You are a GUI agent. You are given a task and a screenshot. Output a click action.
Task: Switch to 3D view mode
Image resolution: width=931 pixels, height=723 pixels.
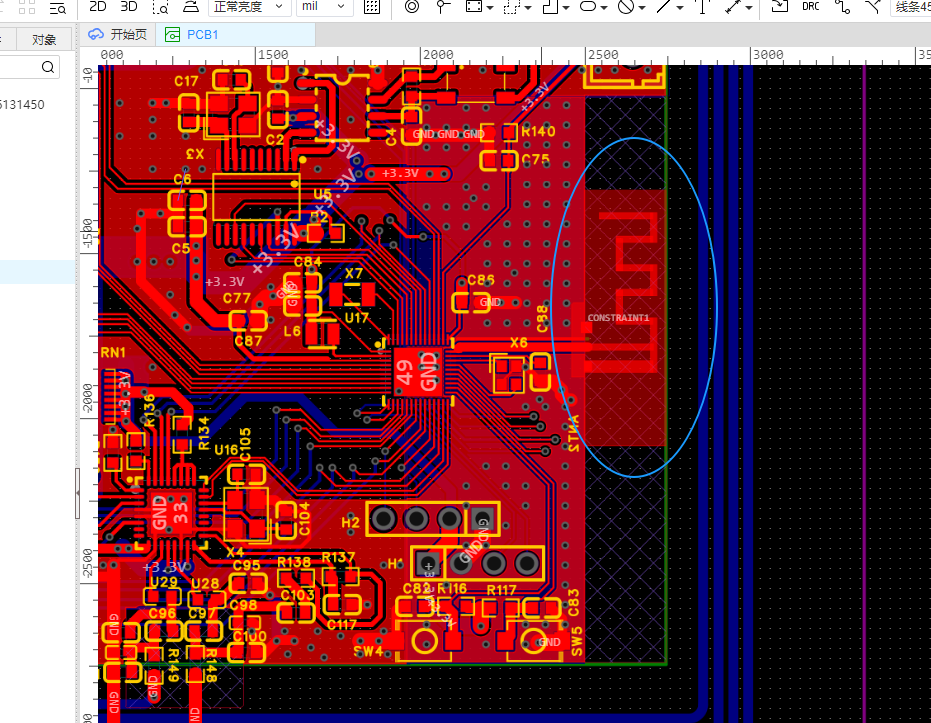(128, 7)
